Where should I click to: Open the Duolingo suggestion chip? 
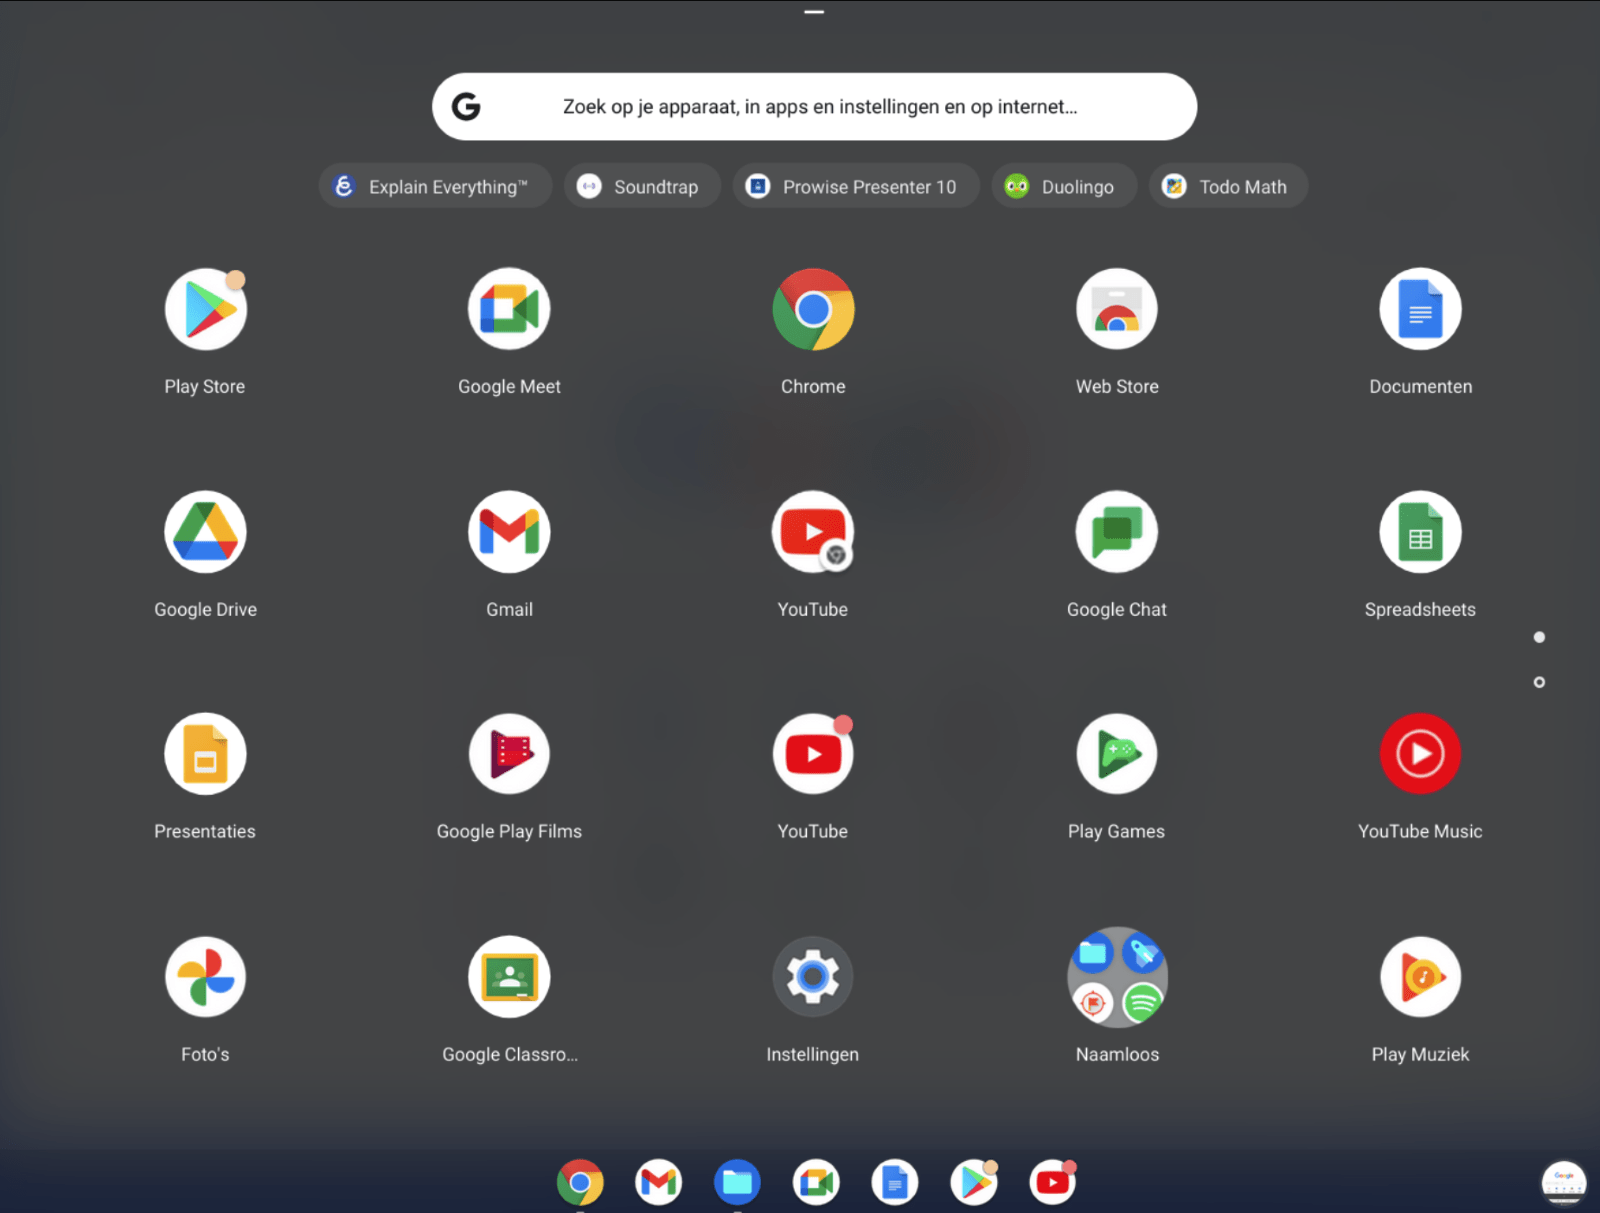coord(1064,186)
